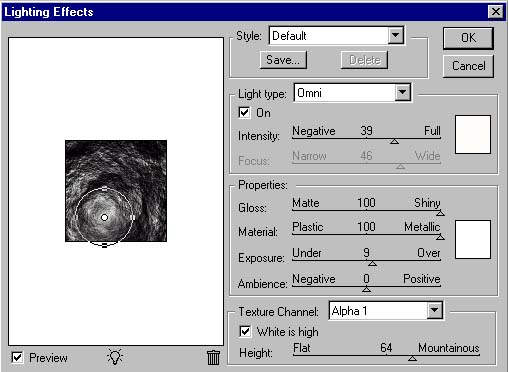The image size is (508, 372).
Task: Open the Texture Channel dropdown
Action: click(x=434, y=310)
